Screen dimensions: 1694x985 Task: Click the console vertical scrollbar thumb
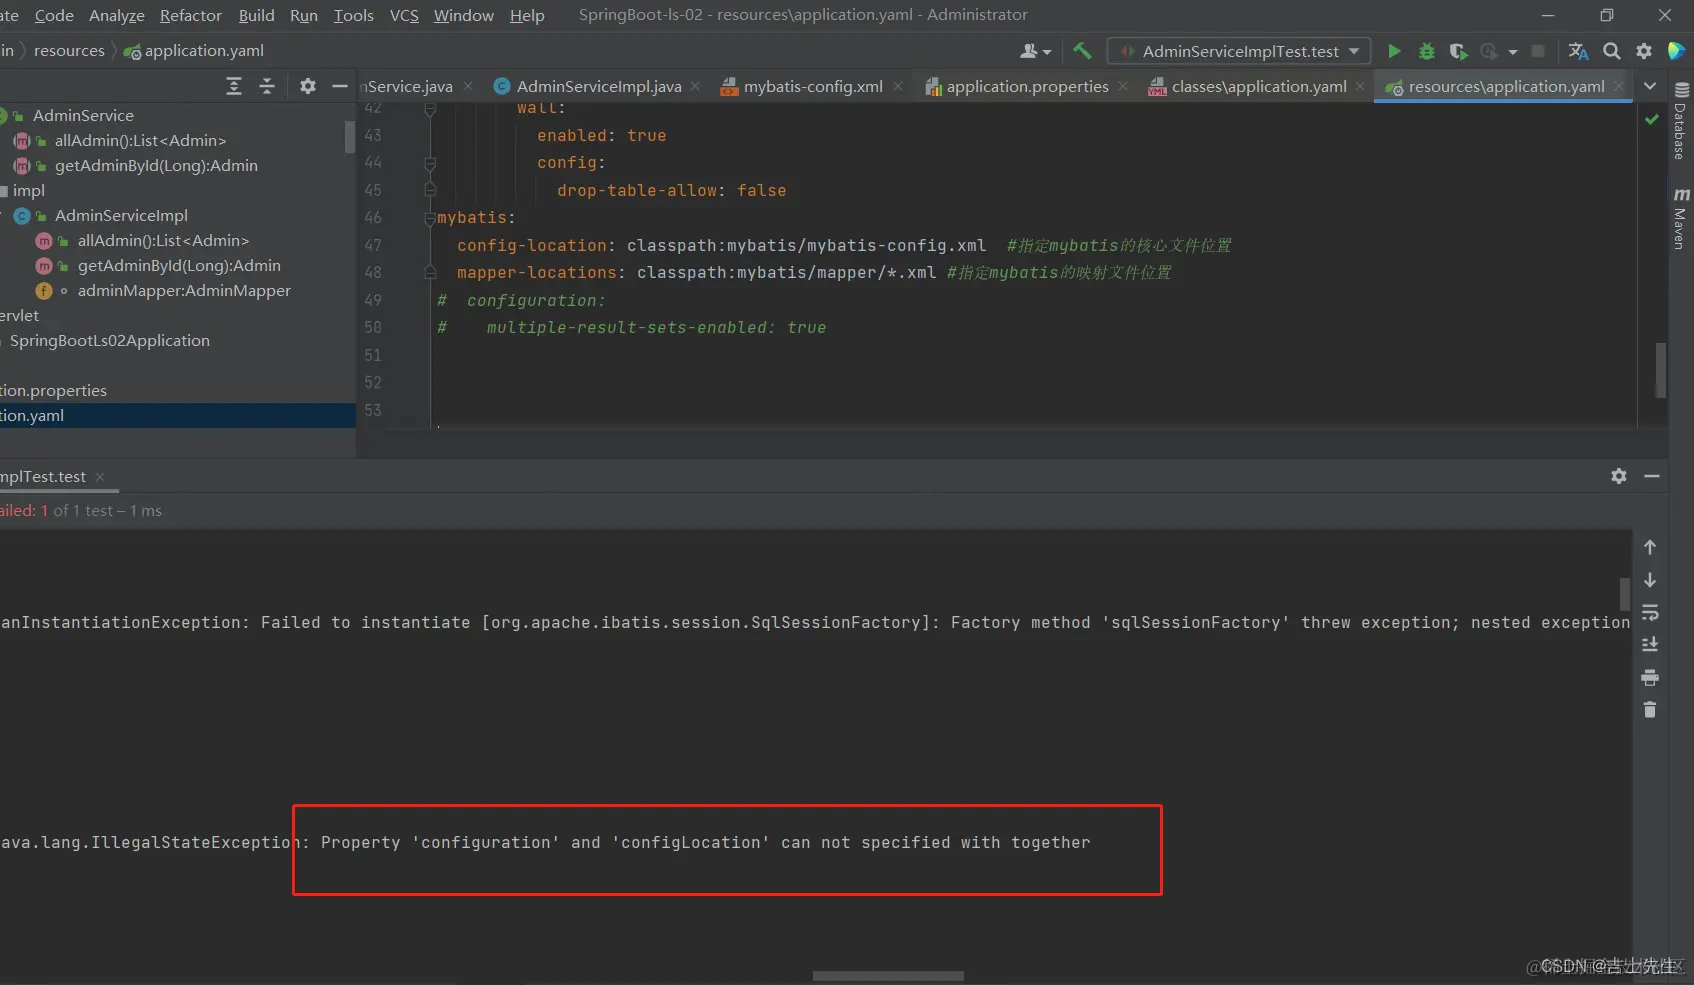(x=1625, y=593)
